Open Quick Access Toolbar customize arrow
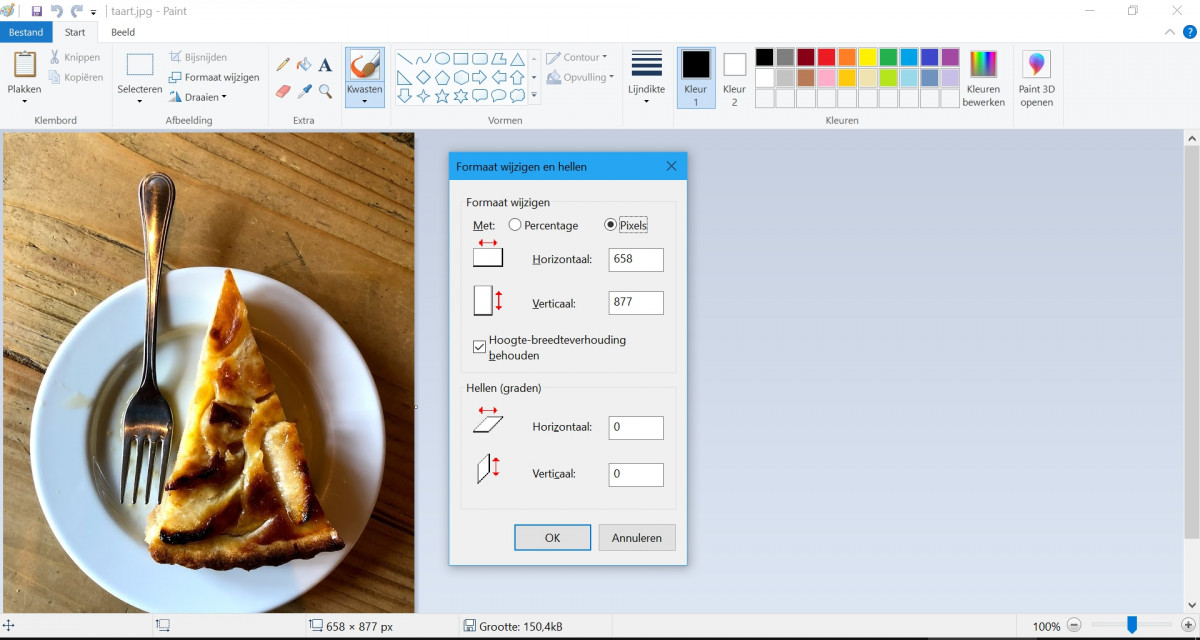 pyautogui.click(x=94, y=12)
